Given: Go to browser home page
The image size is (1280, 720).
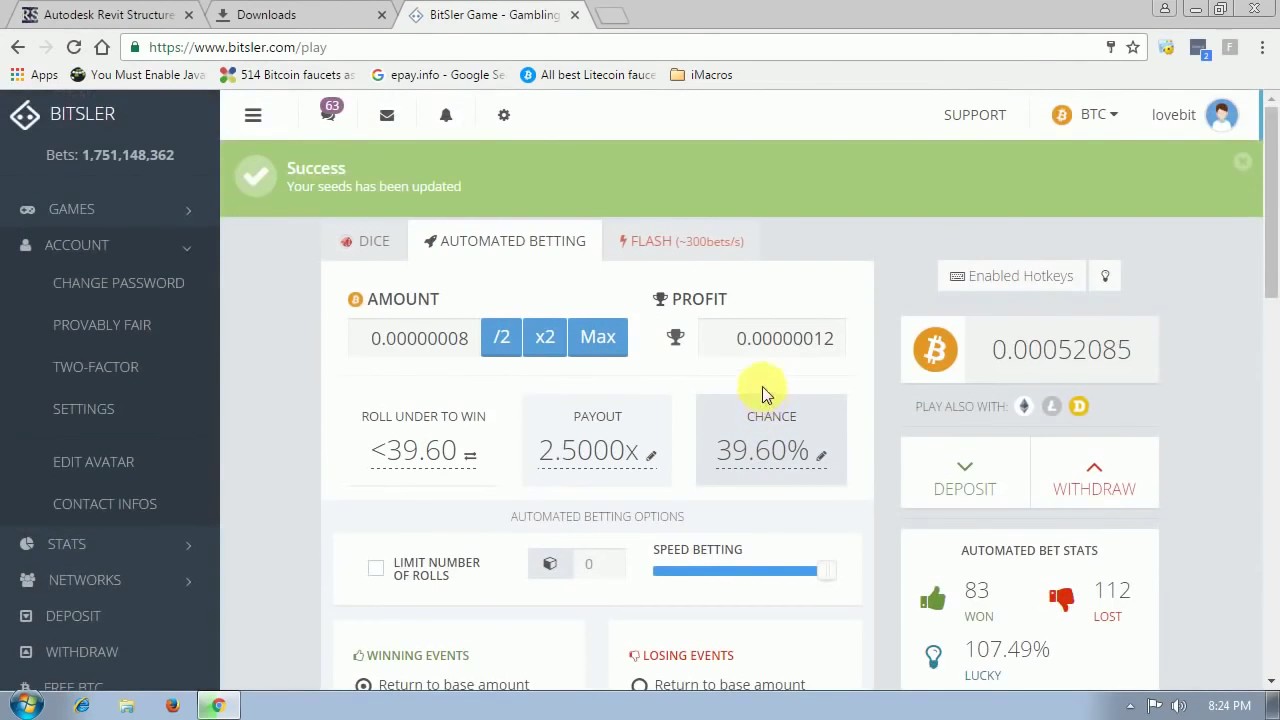Looking at the screenshot, I should [102, 47].
